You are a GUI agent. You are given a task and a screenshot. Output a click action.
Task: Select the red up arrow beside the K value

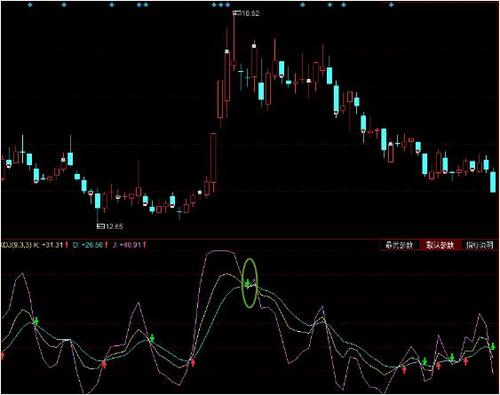[x=67, y=245]
